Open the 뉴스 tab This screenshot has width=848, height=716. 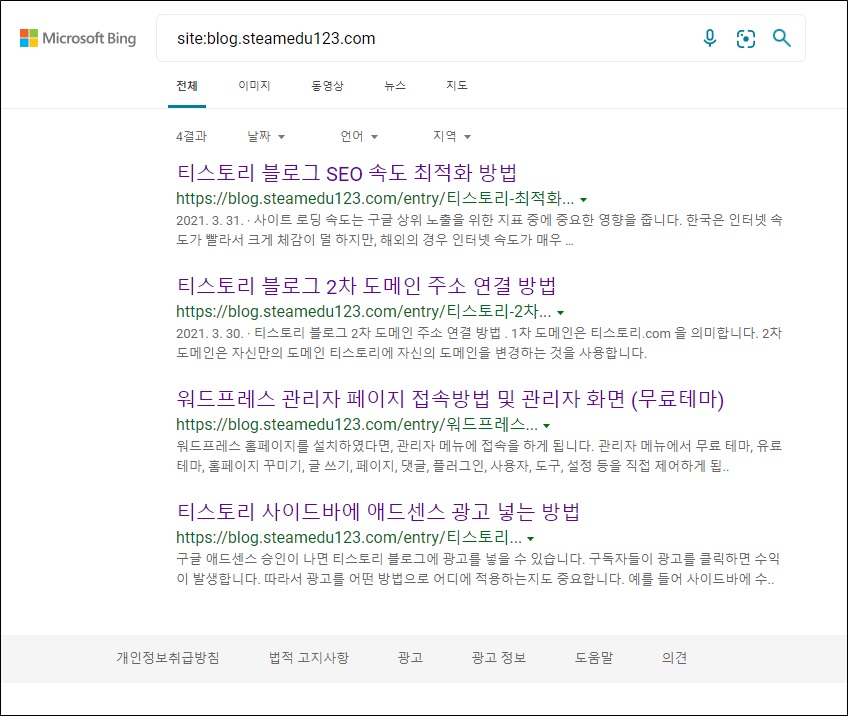395,85
